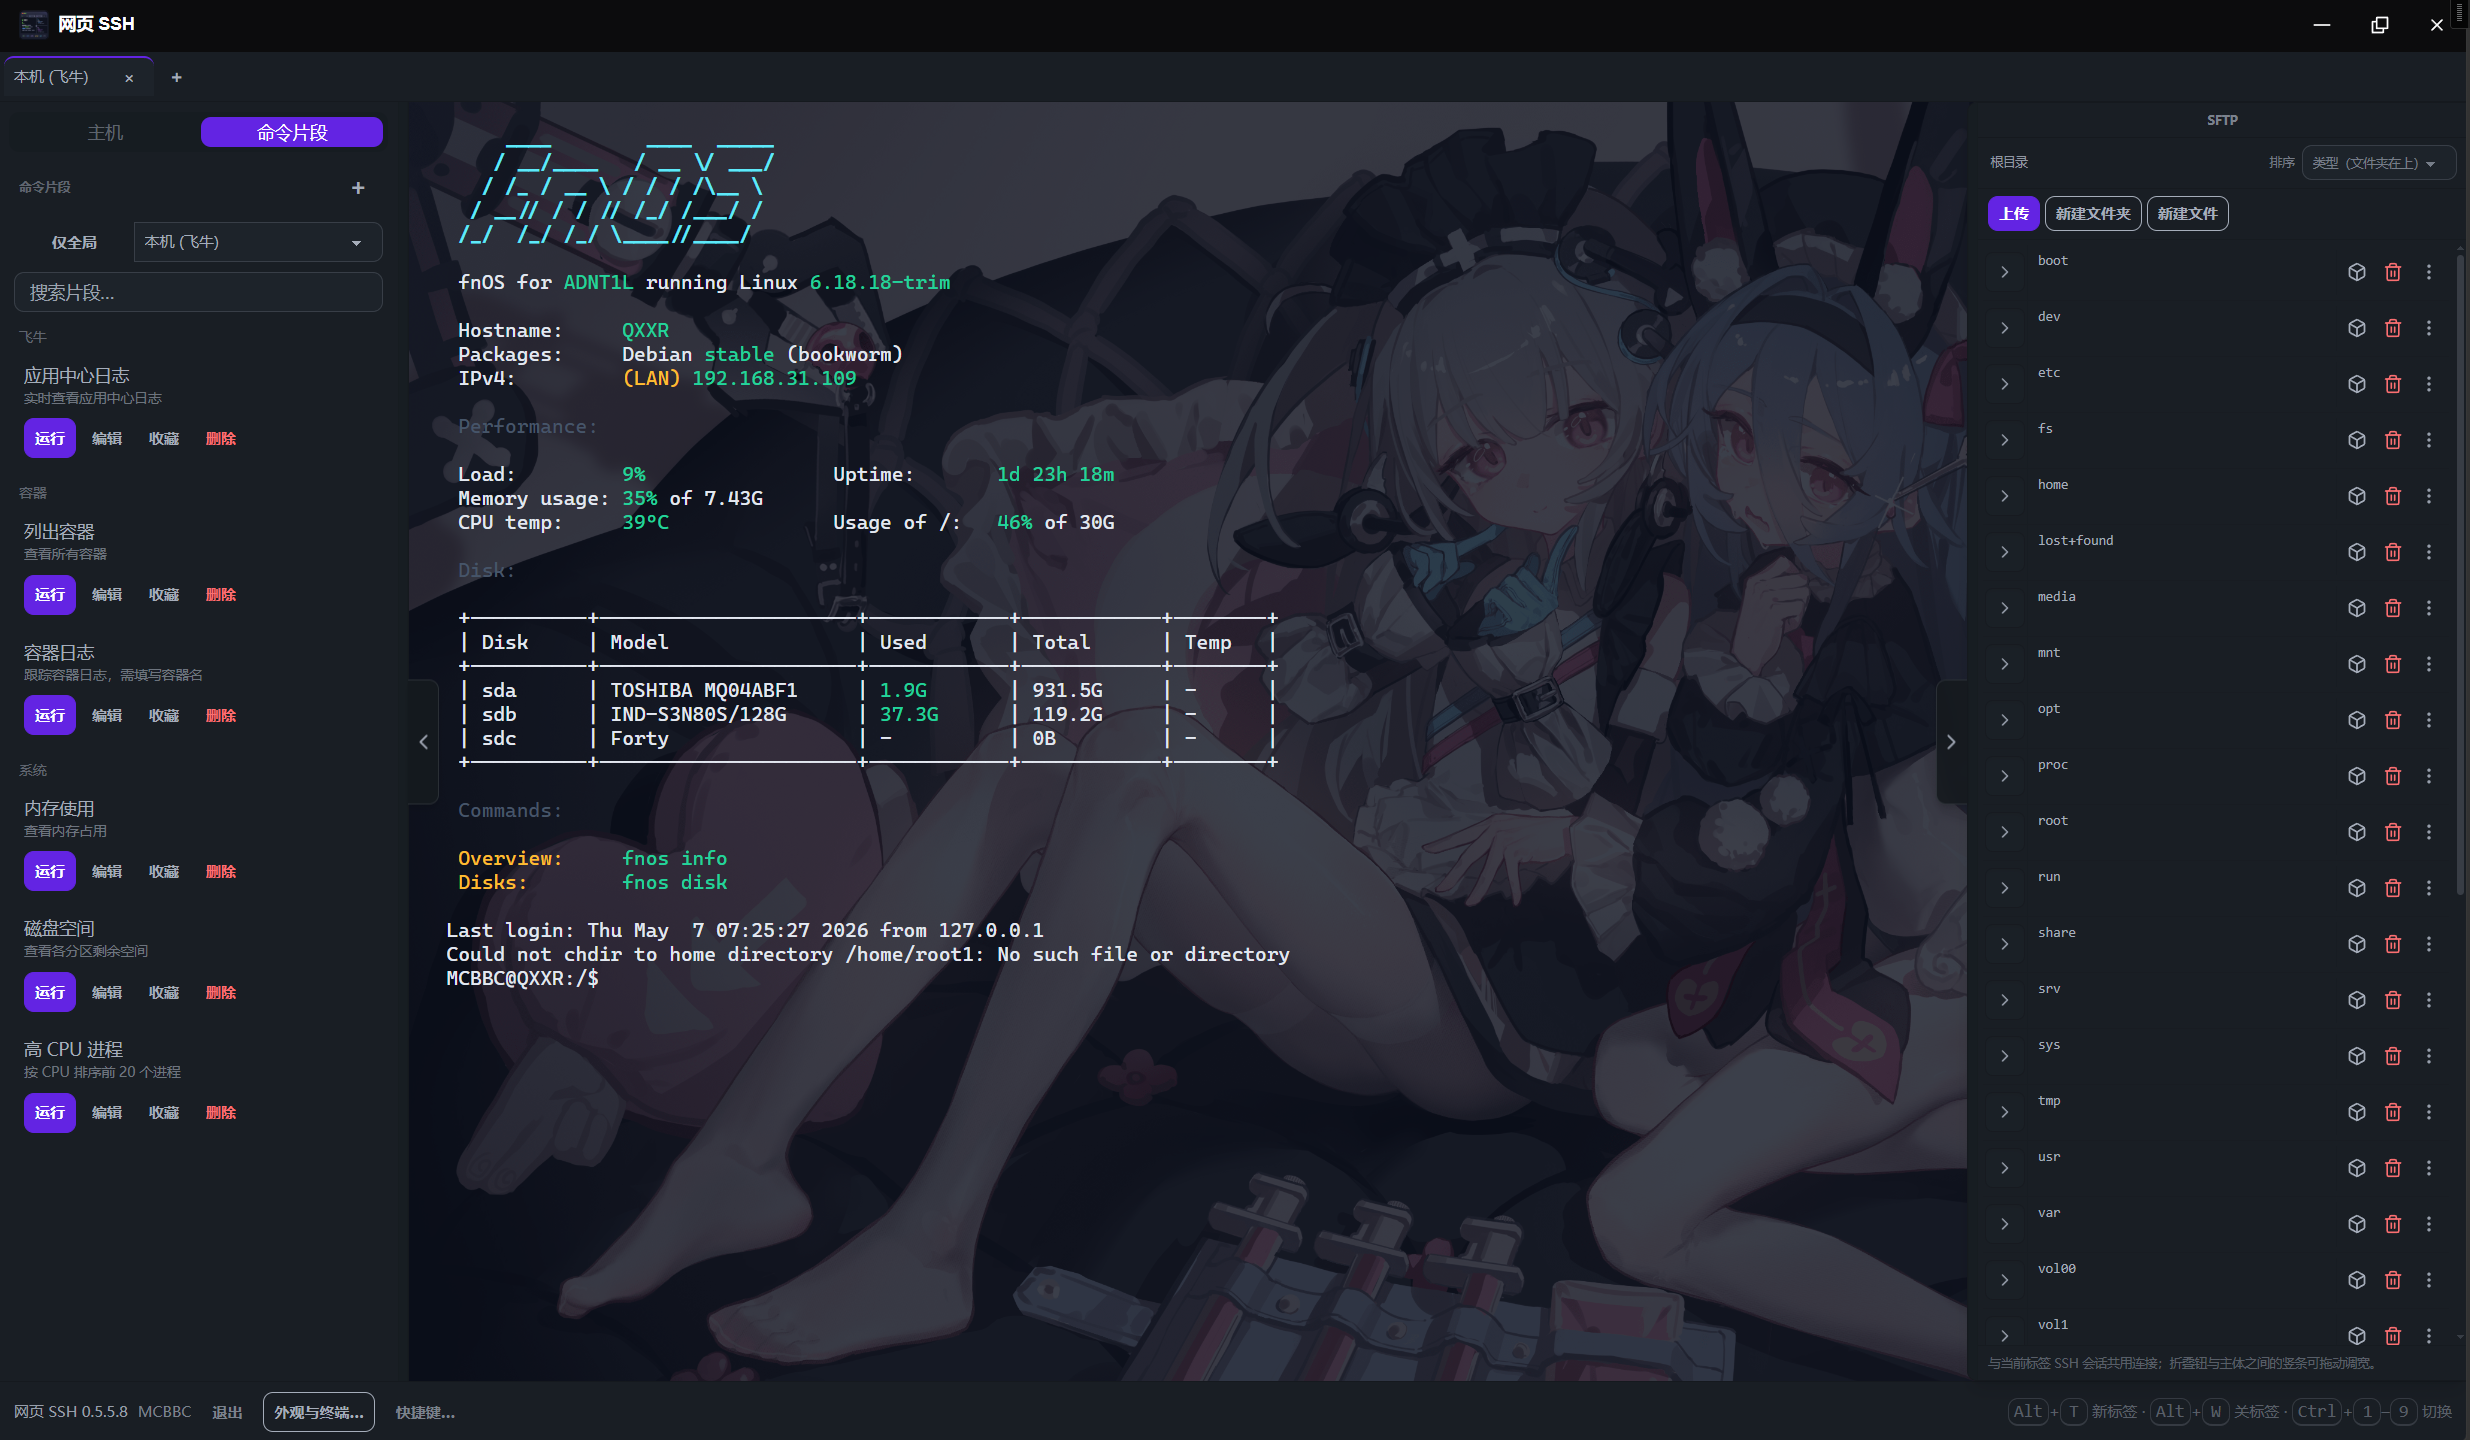2470x1440 pixels.
Task: Open 快捷键... shortcuts settings
Action: pyautogui.click(x=425, y=1412)
